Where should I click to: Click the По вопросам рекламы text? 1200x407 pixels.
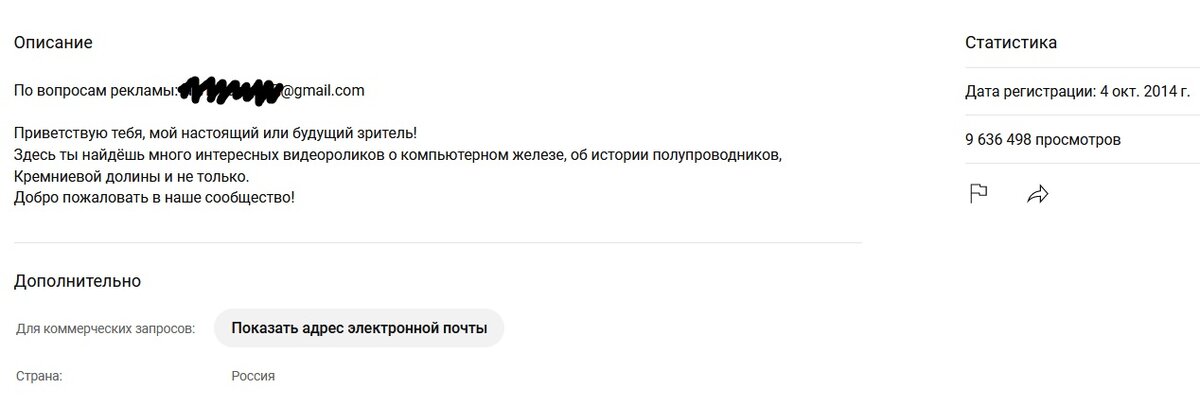point(96,90)
